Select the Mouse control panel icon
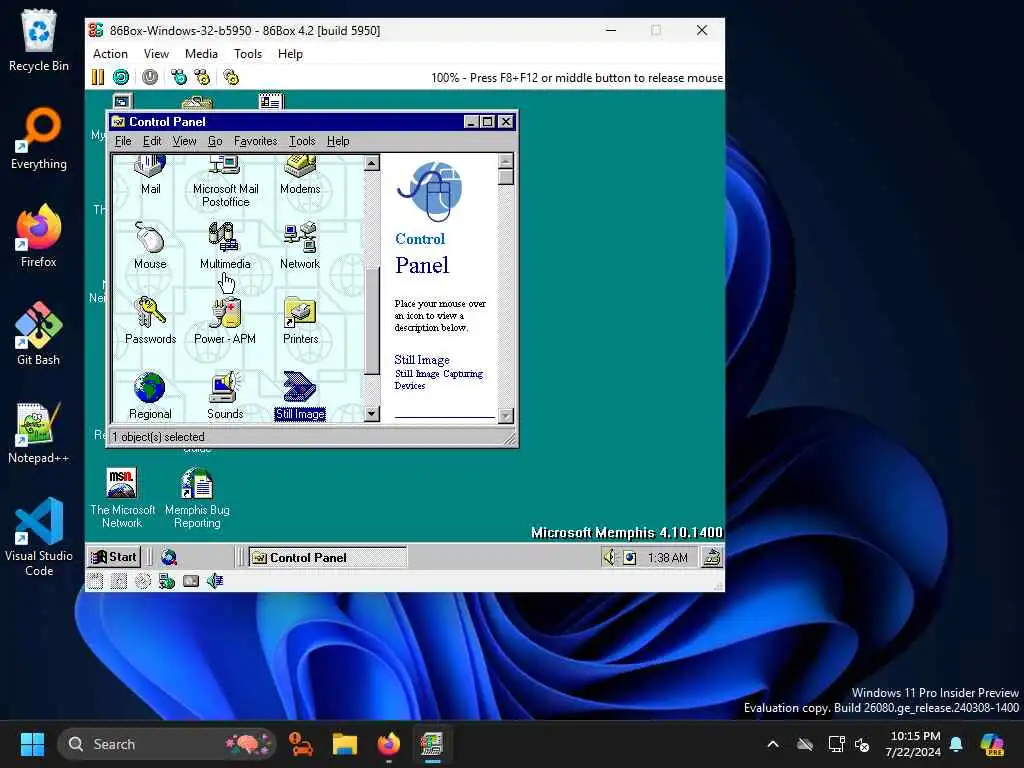This screenshot has width=1024, height=768. [x=150, y=246]
